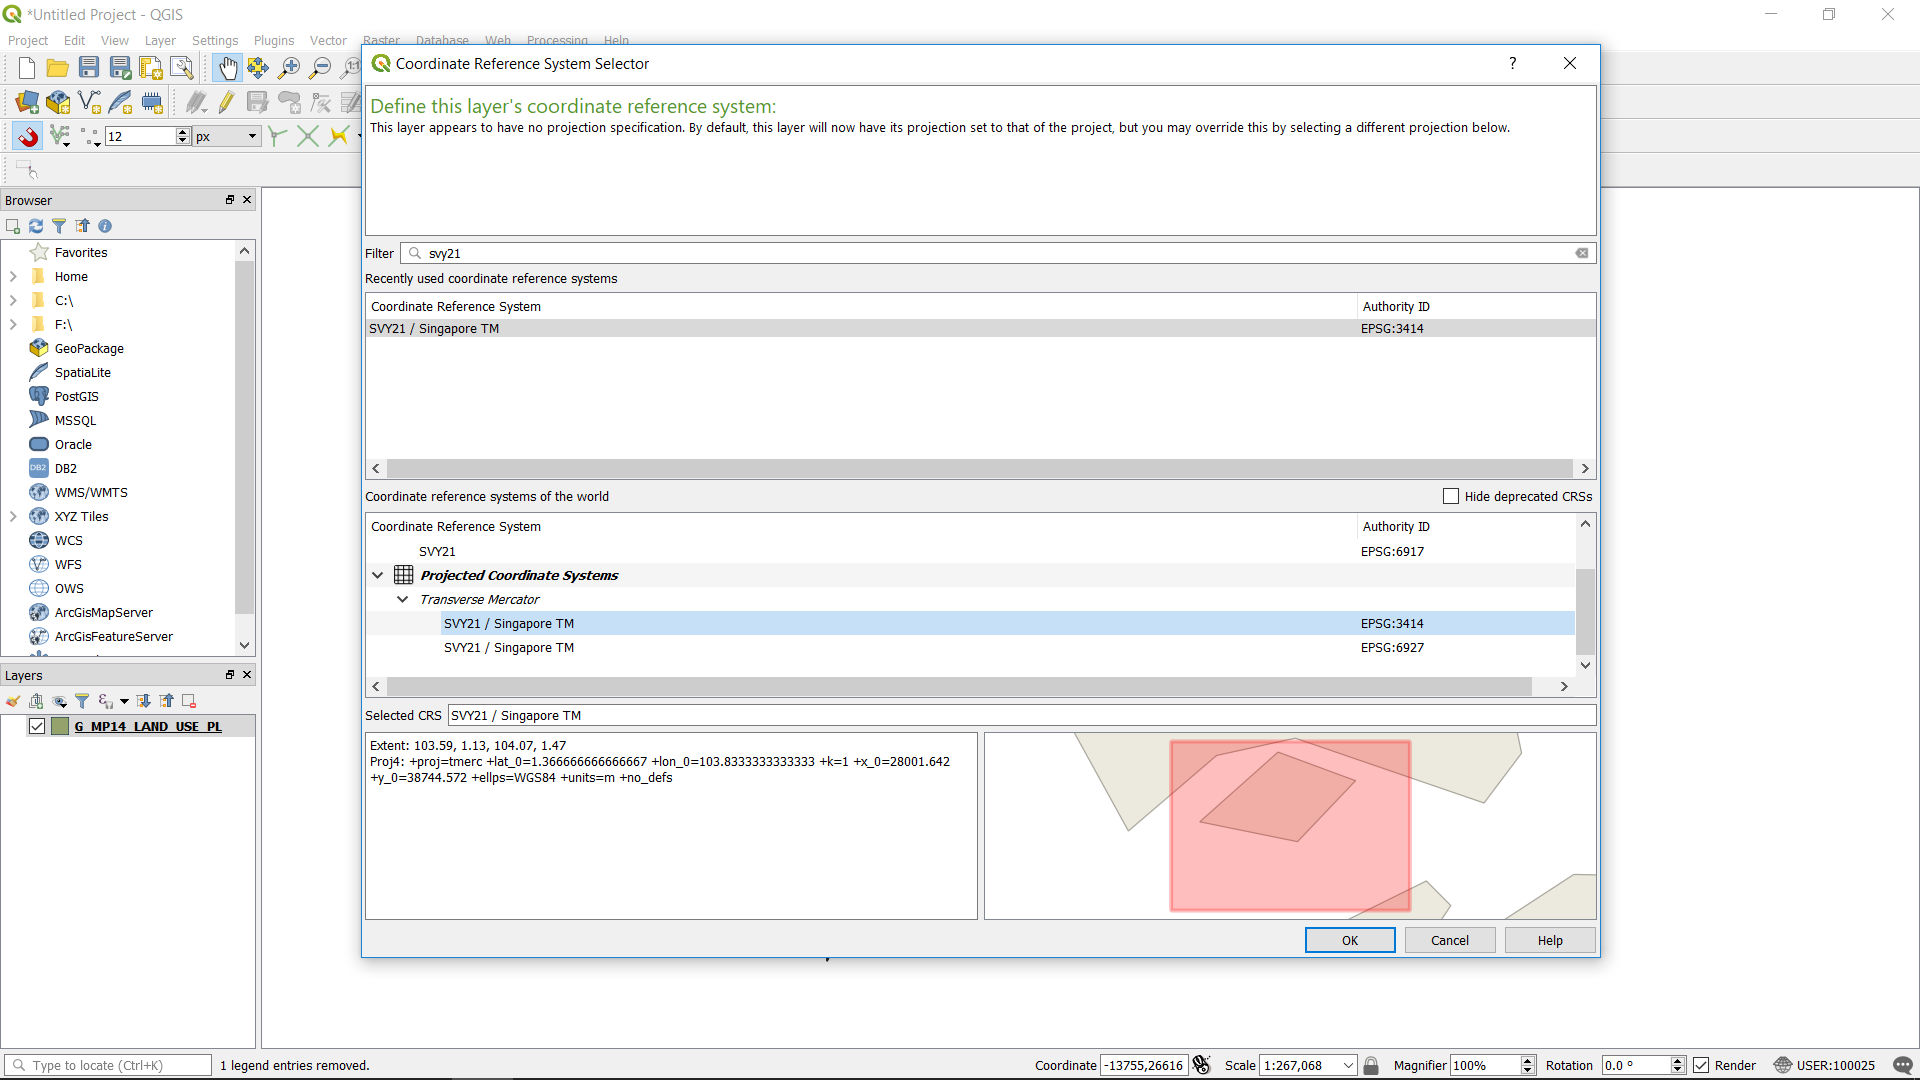Click the Zoom In magnifier icon
This screenshot has width=1920, height=1080.
click(289, 68)
